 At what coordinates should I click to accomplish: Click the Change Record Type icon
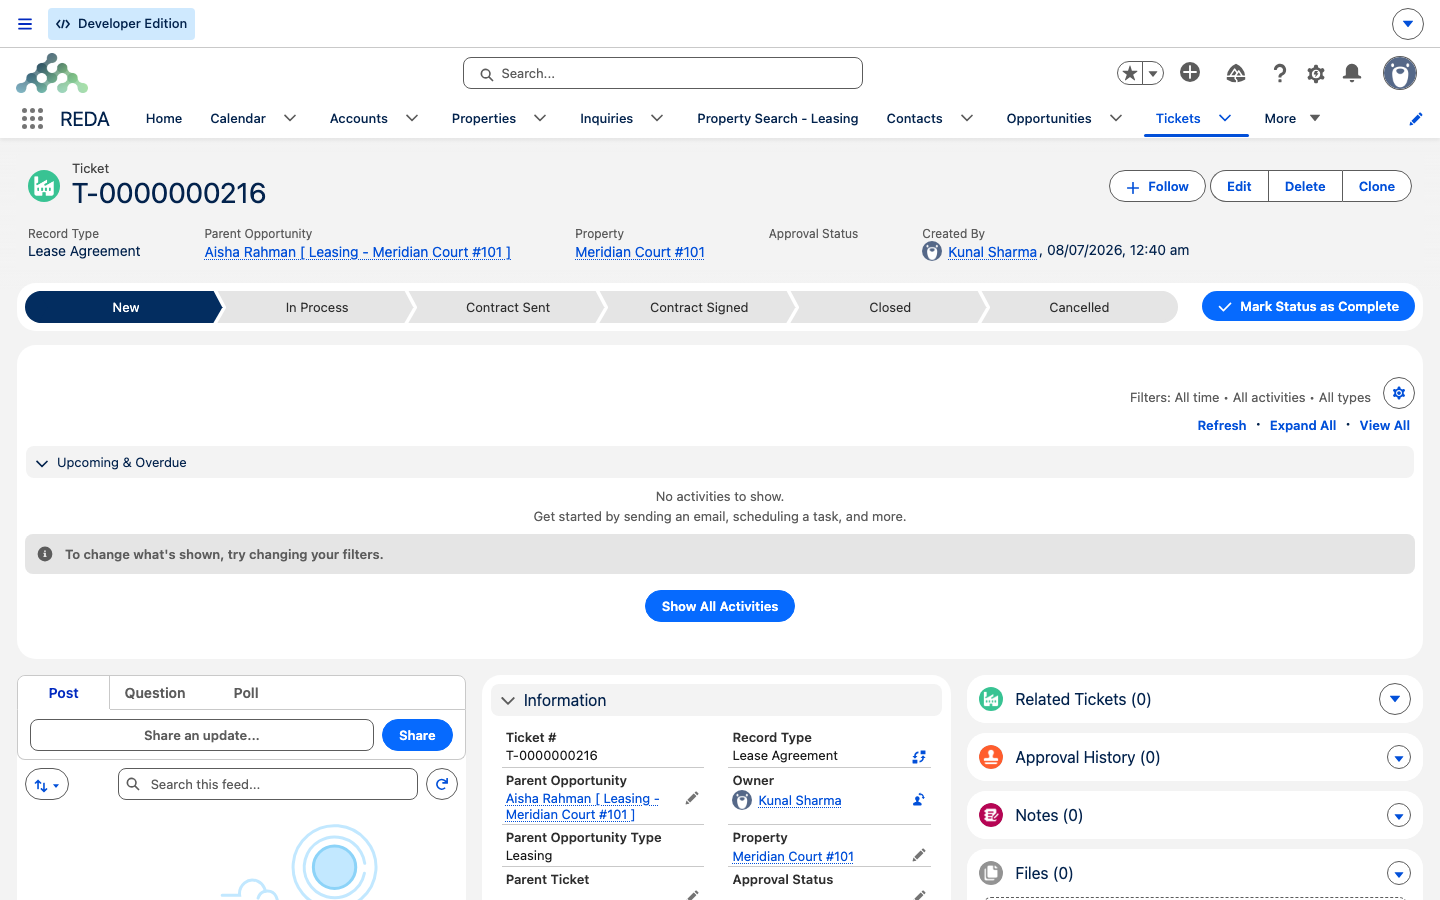click(919, 757)
